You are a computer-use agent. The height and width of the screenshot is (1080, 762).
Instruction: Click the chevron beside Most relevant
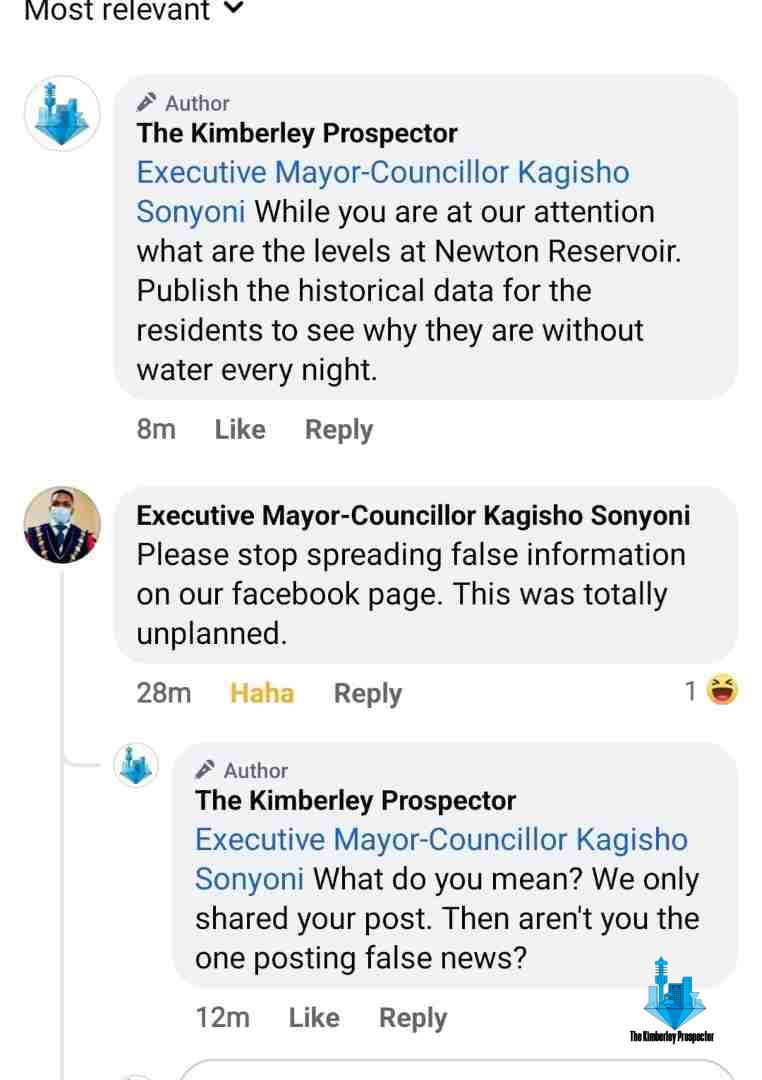[x=234, y=9]
